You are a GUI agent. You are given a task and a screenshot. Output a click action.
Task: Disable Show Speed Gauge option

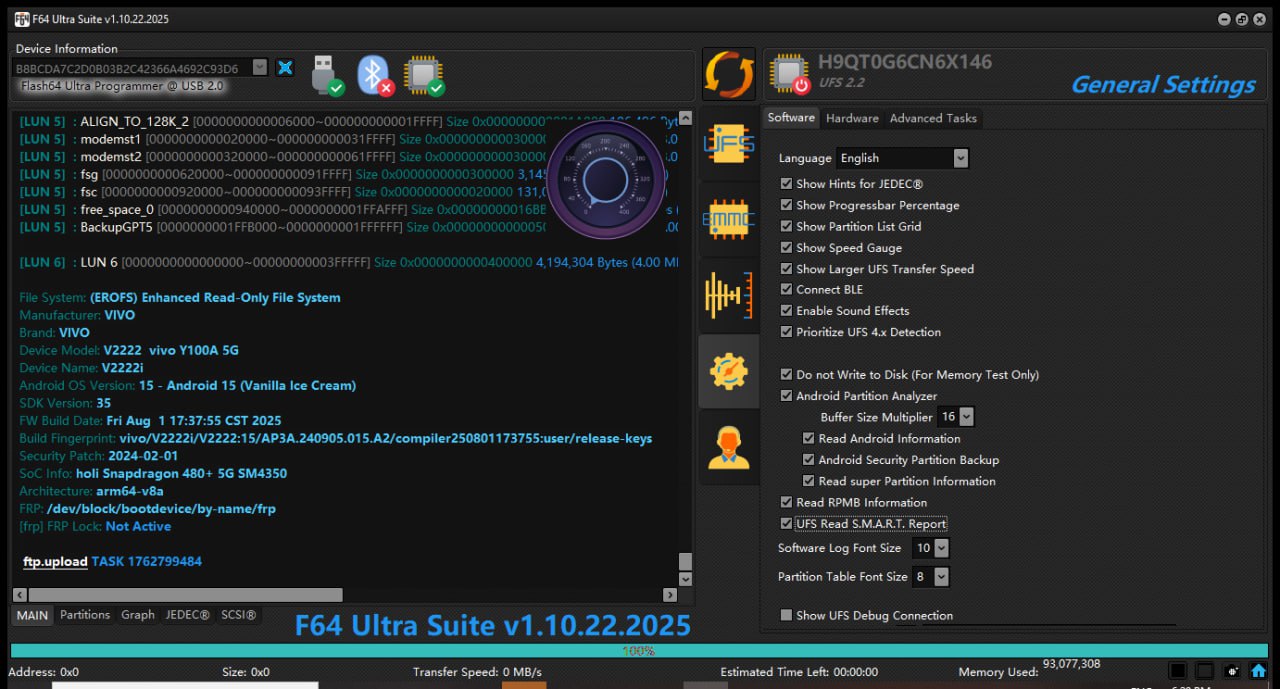(x=786, y=248)
